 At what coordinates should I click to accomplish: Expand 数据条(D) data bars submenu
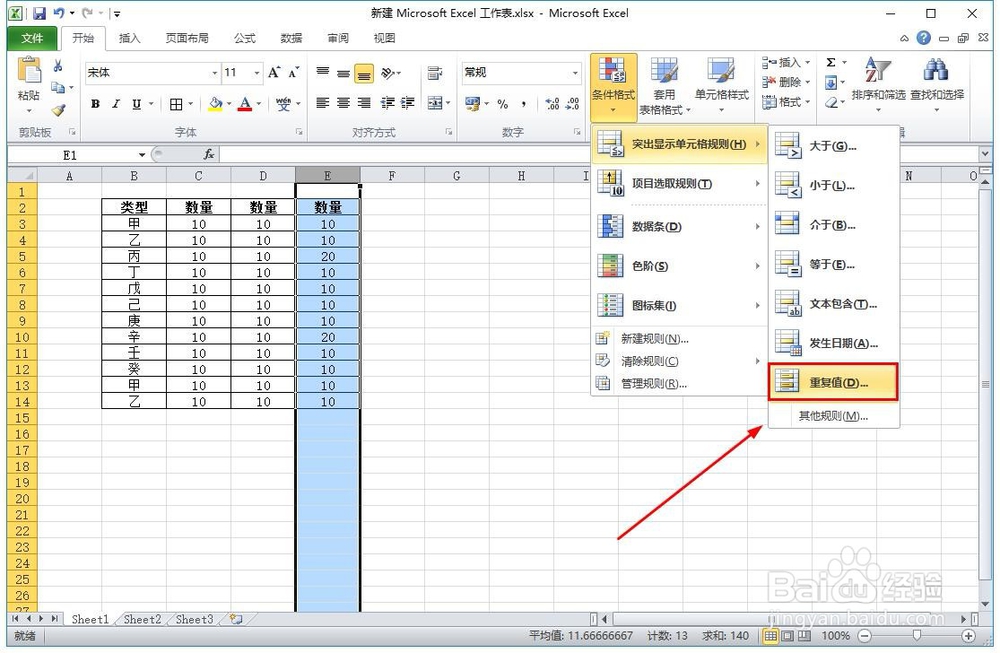[x=679, y=226]
